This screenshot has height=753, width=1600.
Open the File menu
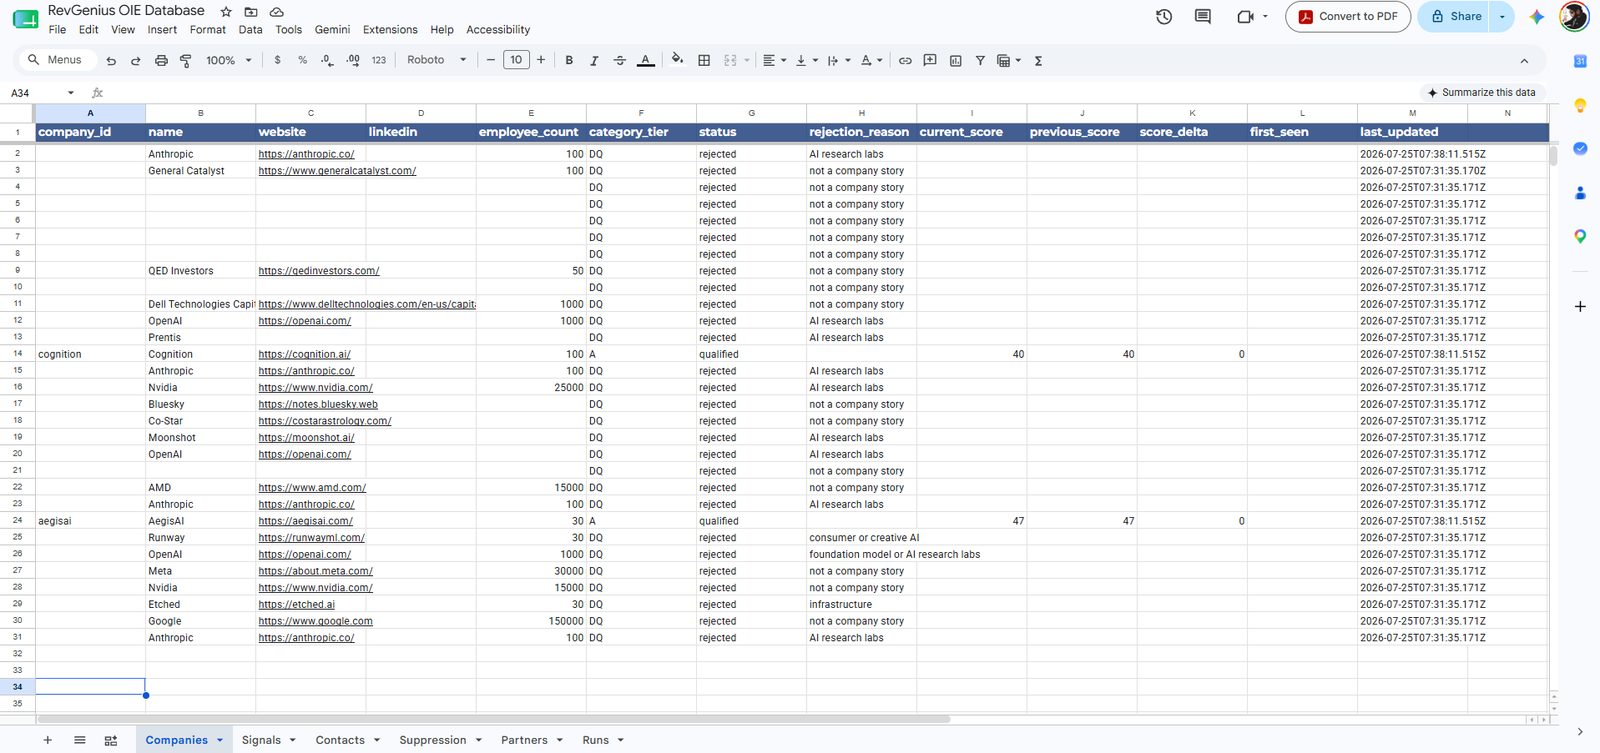pos(57,30)
